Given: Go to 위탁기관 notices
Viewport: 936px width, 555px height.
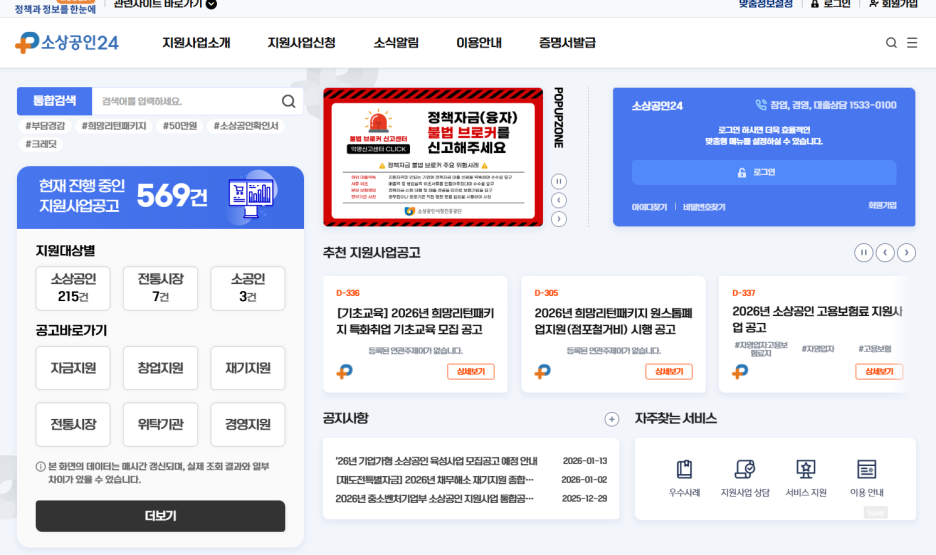Looking at the screenshot, I should pos(160,425).
